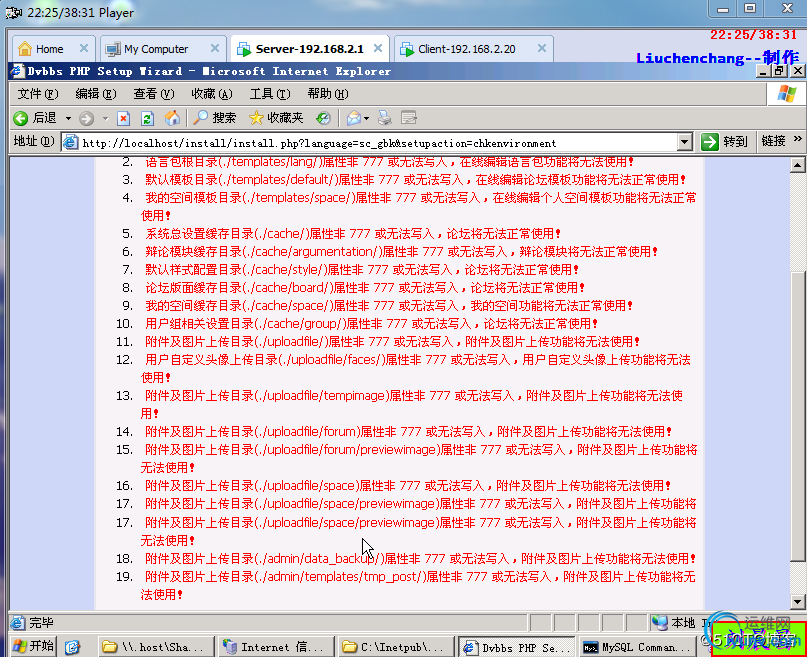Image resolution: width=807 pixels, height=657 pixels.
Task: Click the page scrollbar down arrow
Action: [797, 601]
